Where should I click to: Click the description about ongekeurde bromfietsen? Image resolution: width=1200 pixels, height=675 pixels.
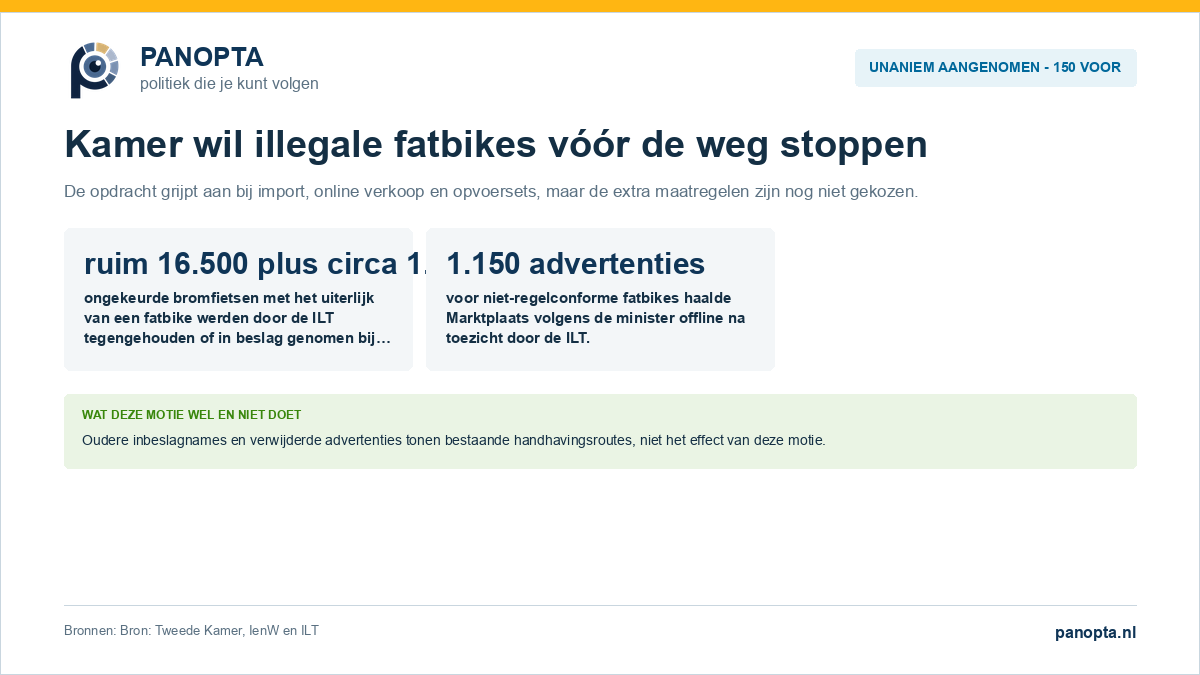pos(238,318)
